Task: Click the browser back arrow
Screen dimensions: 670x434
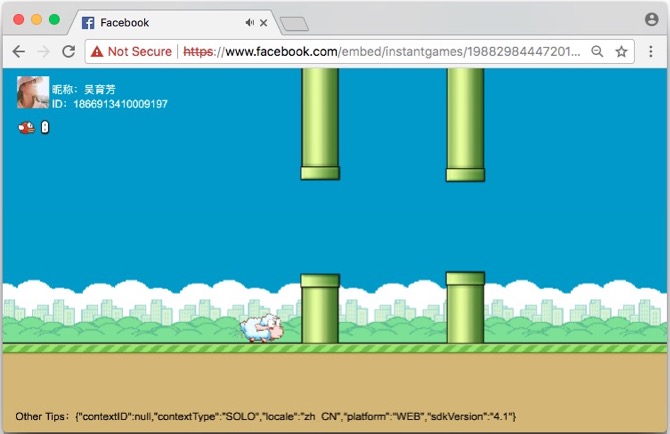Action: [19, 52]
